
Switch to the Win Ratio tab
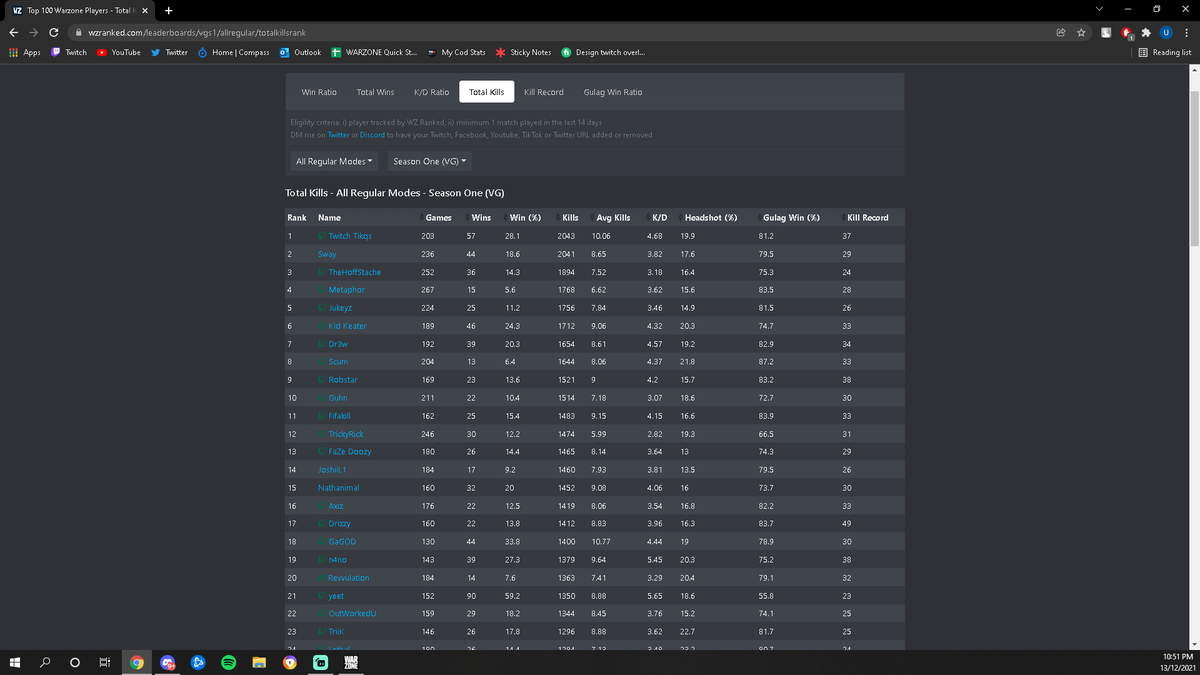pyautogui.click(x=319, y=92)
